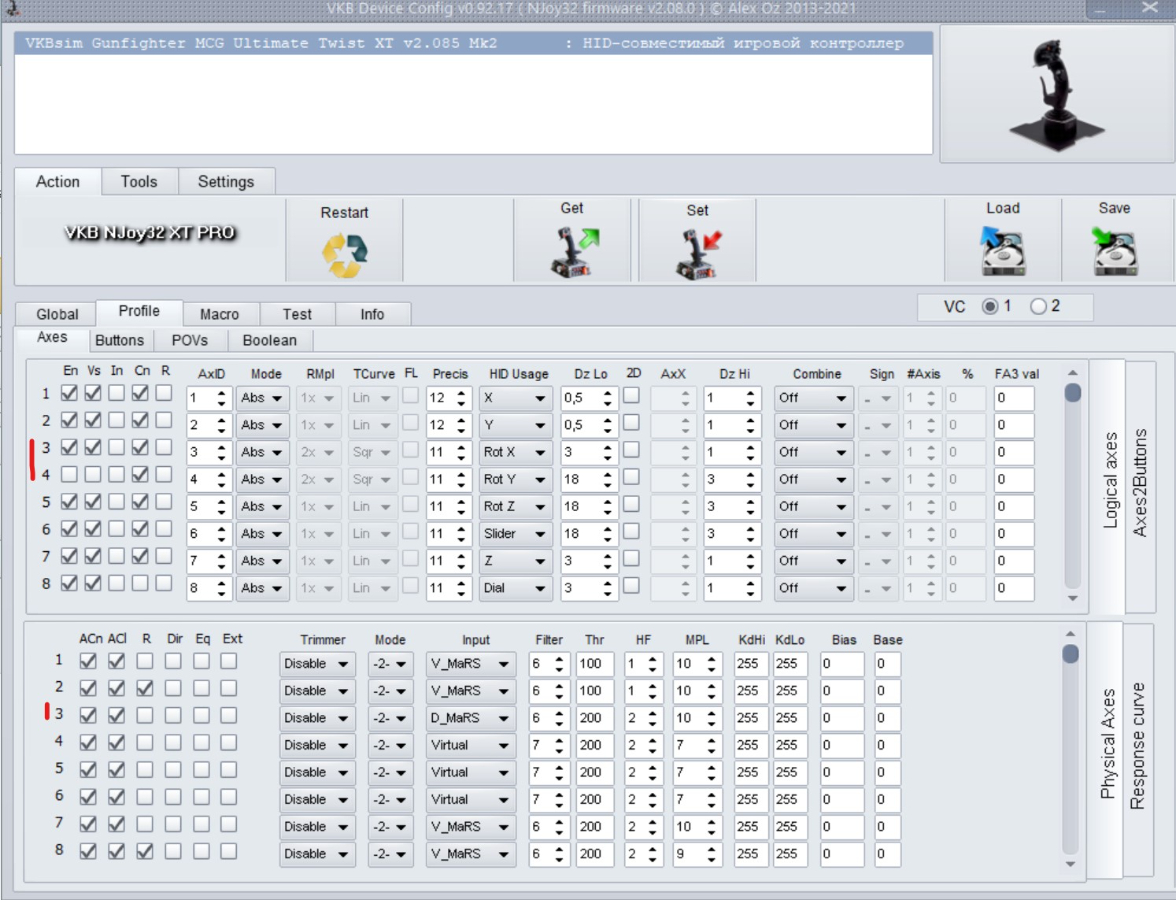
Task: Click Dz Lo stepper for logical axis 4
Action: click(608, 479)
